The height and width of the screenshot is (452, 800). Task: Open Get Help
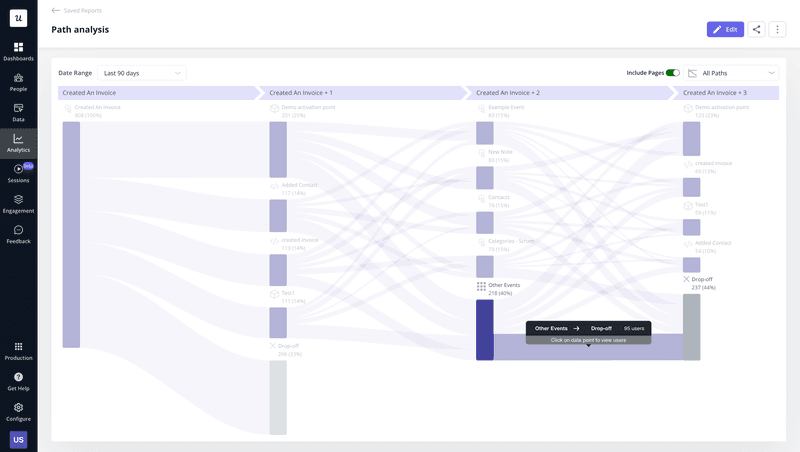click(x=18, y=382)
